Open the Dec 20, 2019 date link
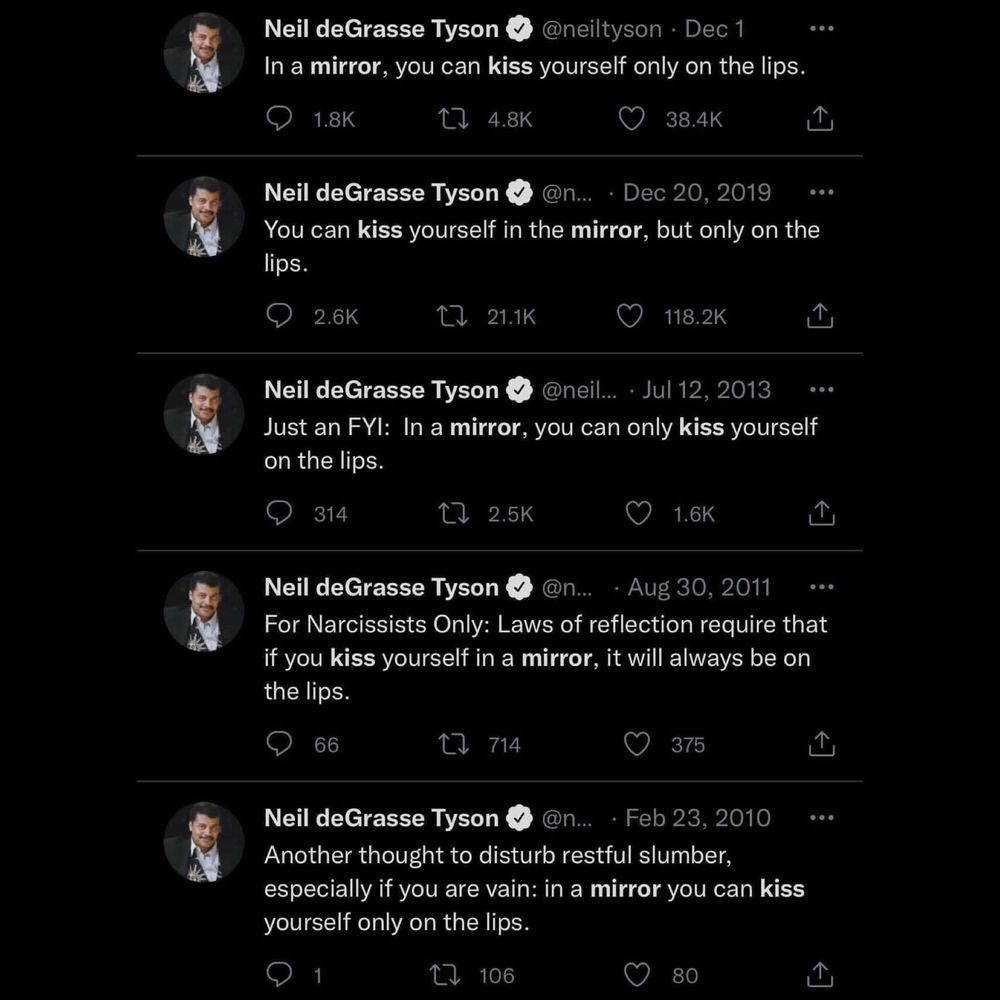1000x1000 pixels. [697, 192]
